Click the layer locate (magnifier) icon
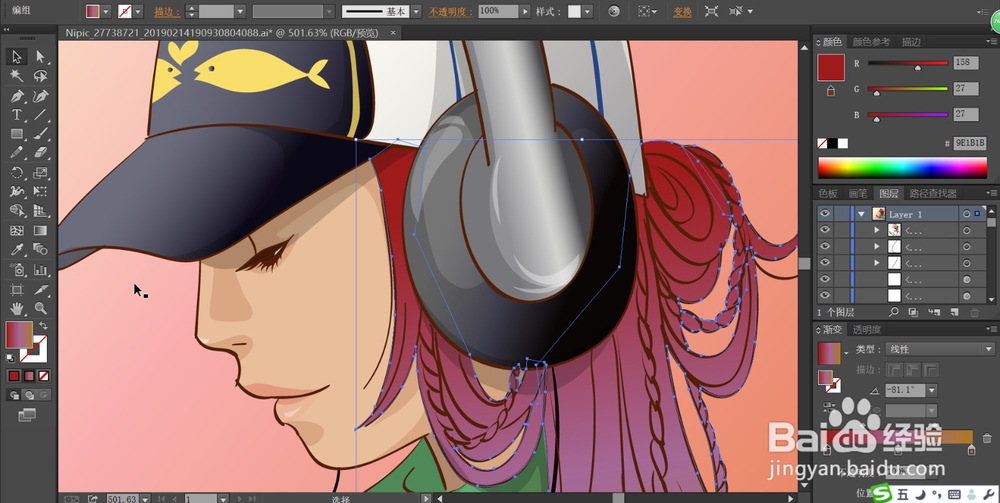 point(893,312)
